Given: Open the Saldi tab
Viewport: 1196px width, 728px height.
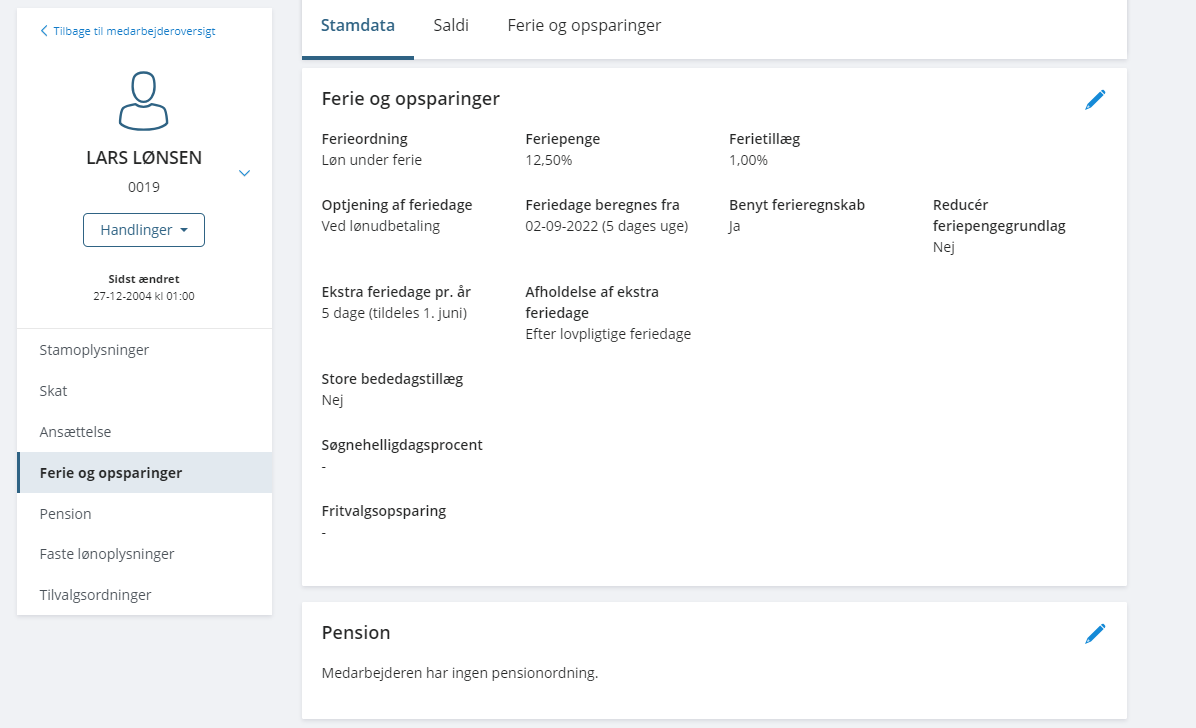Looking at the screenshot, I should click(x=451, y=26).
